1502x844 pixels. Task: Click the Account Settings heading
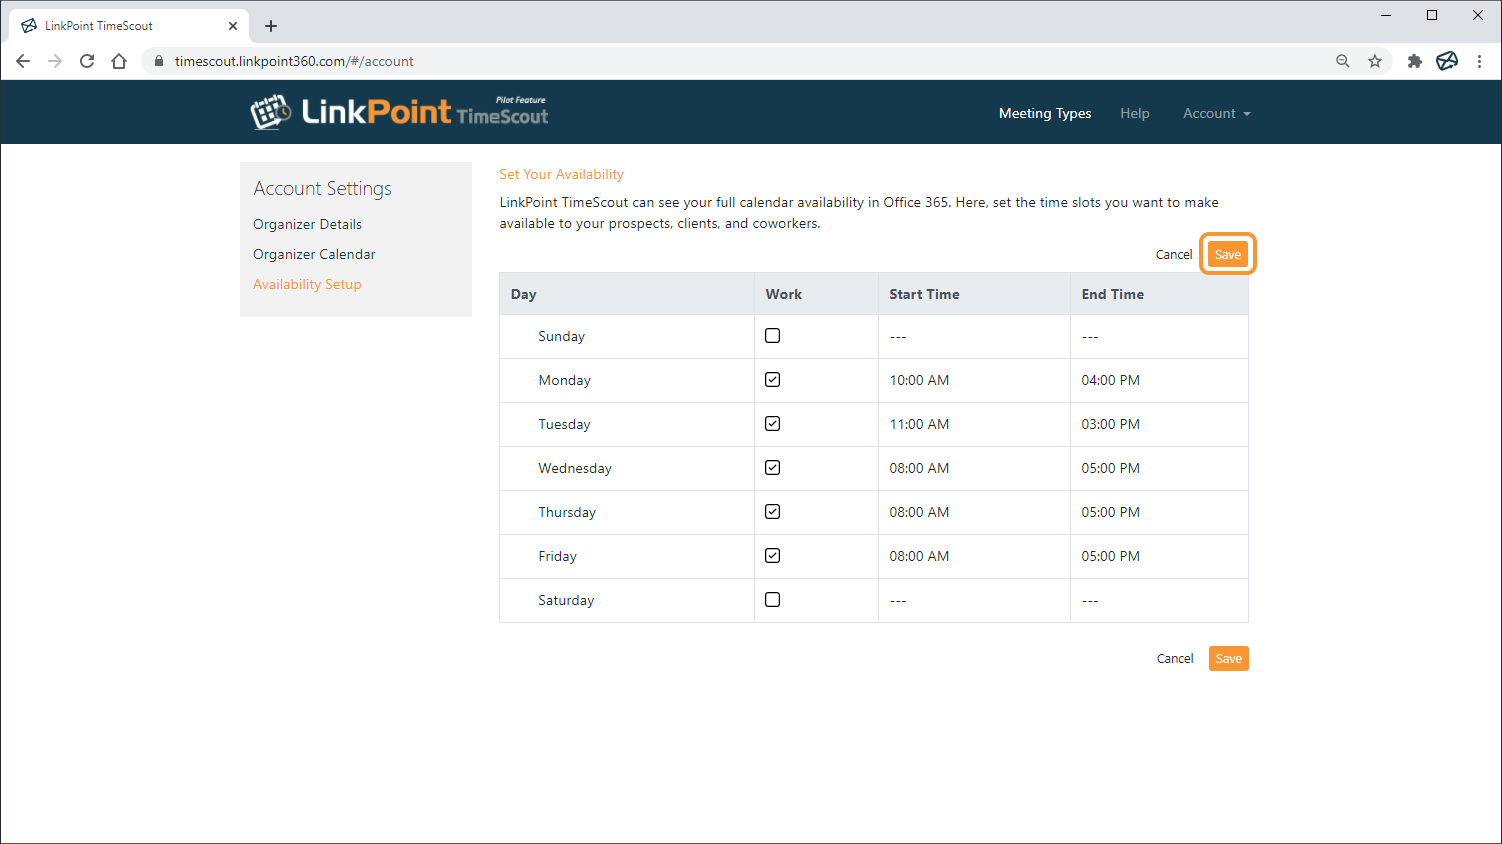(322, 188)
